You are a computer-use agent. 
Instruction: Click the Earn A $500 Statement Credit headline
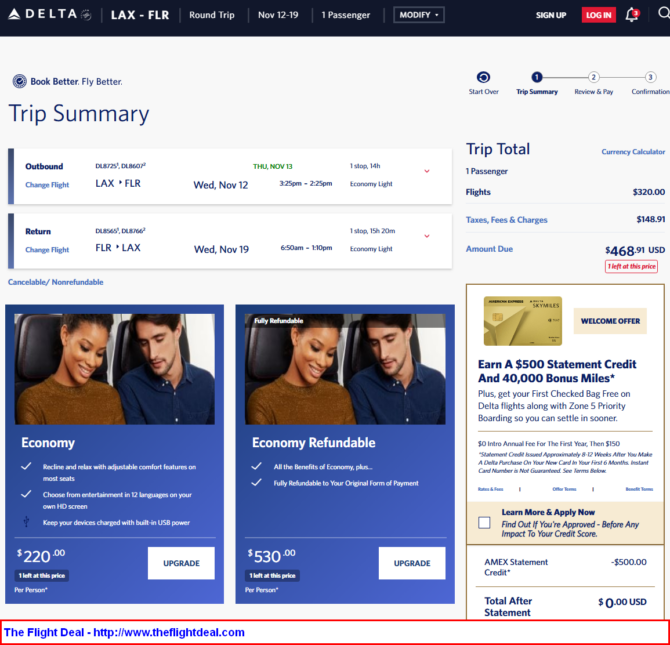click(x=557, y=371)
